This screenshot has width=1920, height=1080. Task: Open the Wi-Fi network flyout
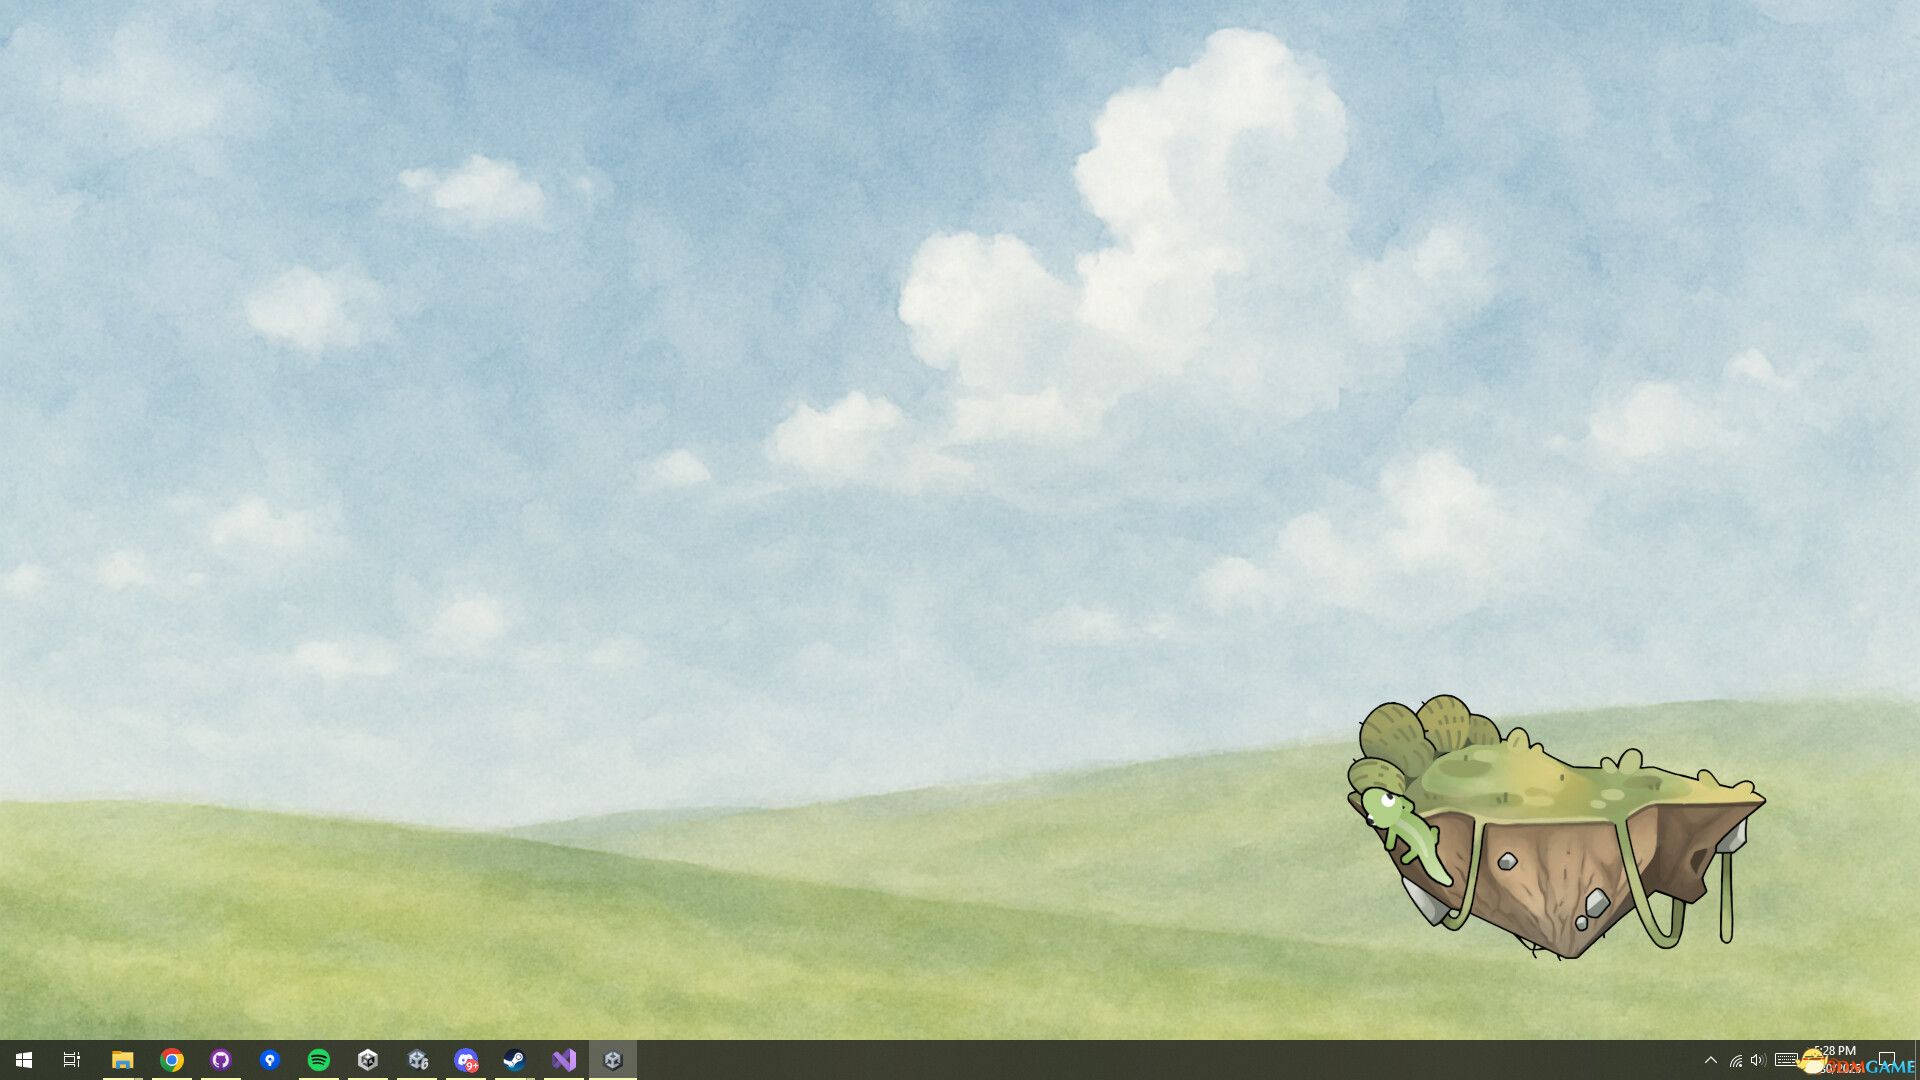coord(1736,1060)
